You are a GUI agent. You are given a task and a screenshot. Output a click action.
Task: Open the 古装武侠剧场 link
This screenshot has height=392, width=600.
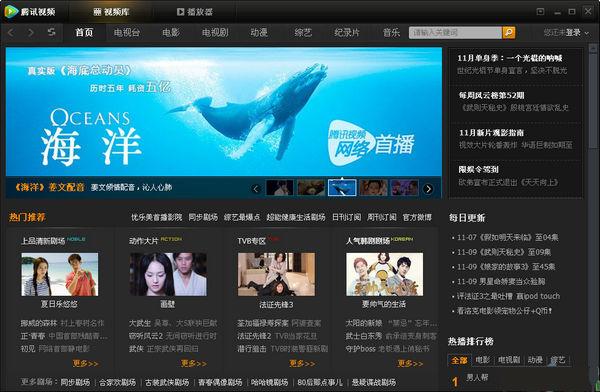click(x=167, y=382)
